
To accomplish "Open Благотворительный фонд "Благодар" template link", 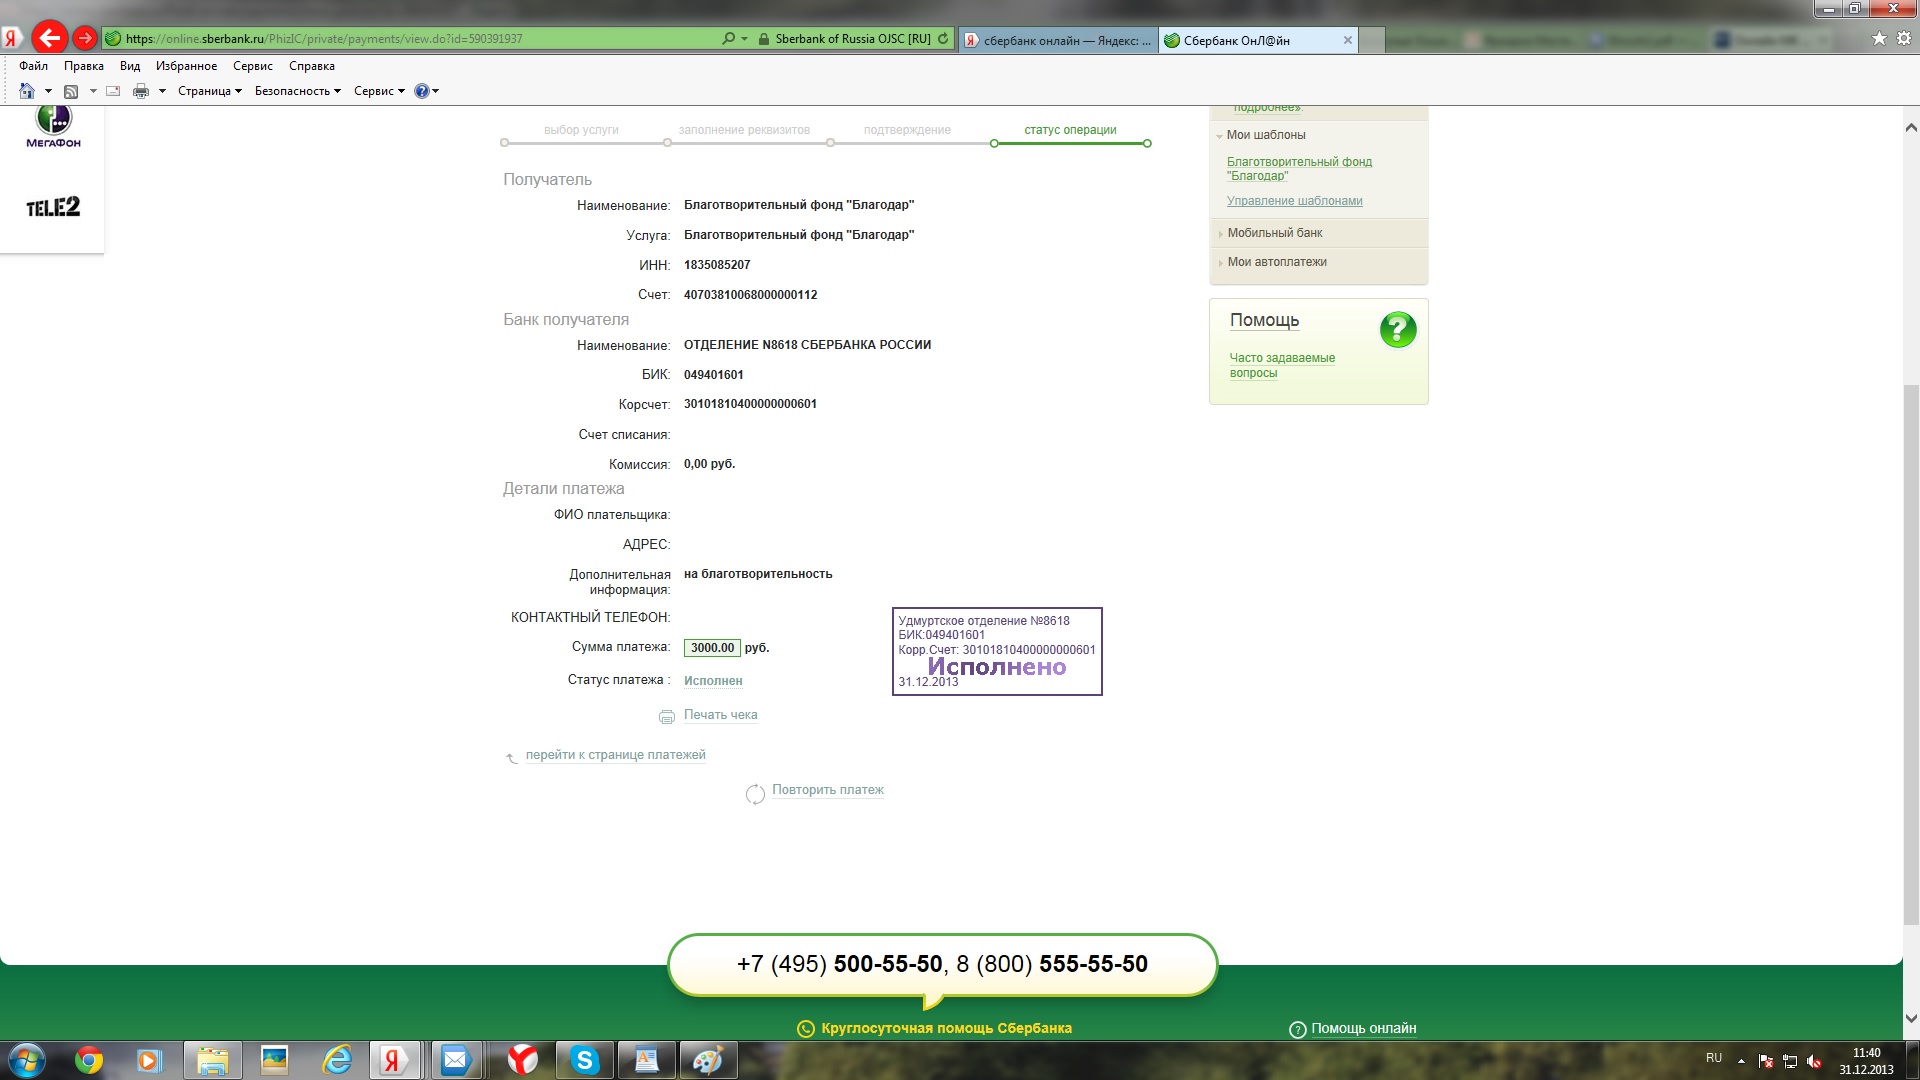I will click(1299, 169).
